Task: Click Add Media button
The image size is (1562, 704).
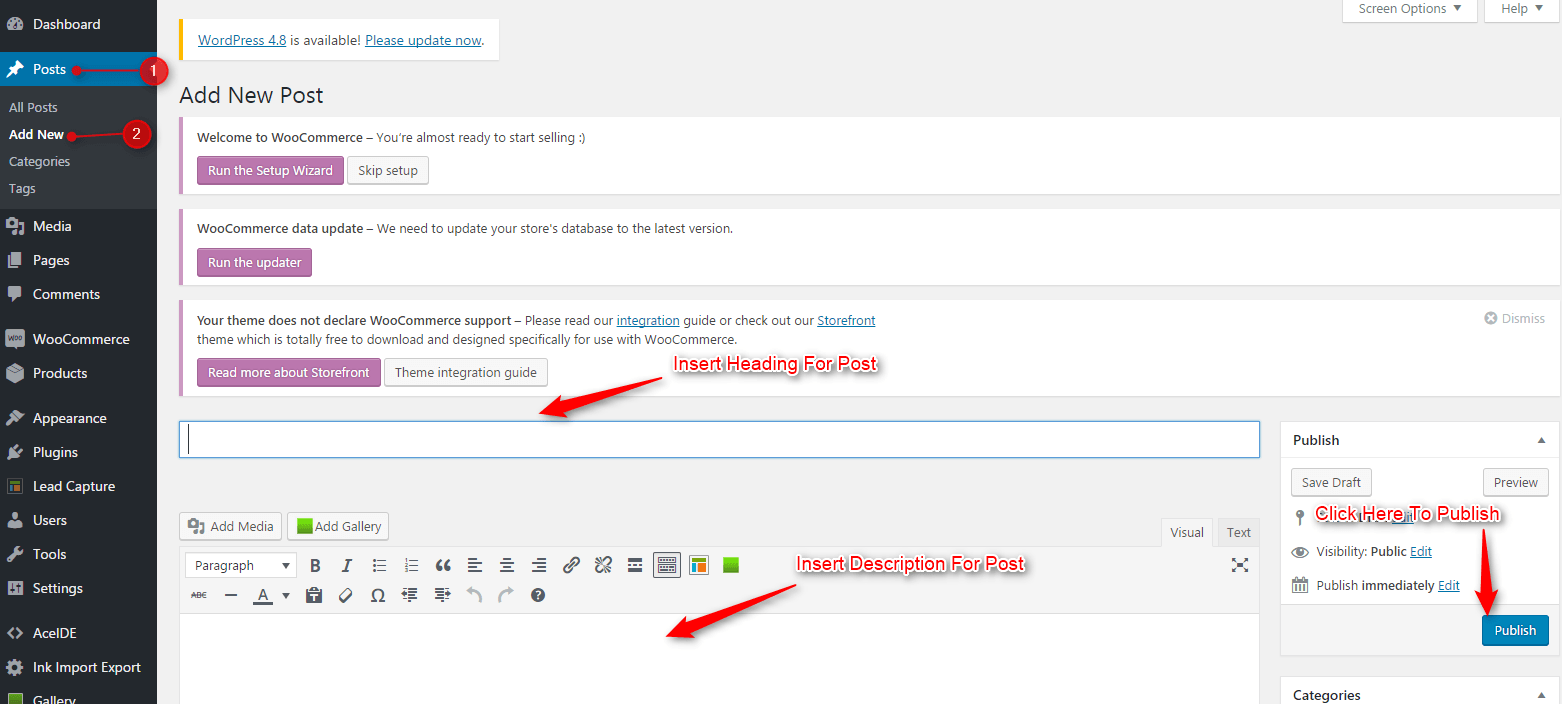Action: coord(231,526)
